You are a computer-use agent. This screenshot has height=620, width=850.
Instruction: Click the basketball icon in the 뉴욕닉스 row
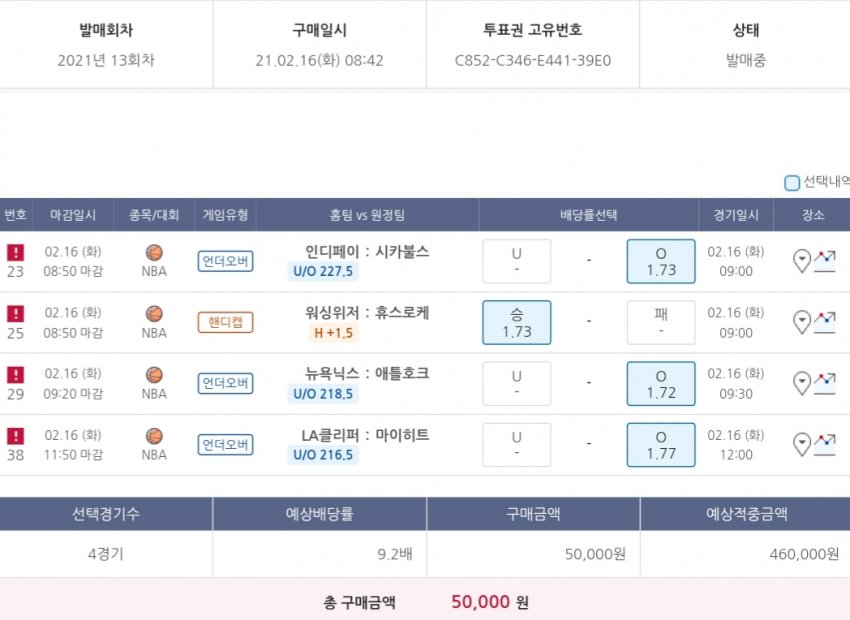[154, 375]
